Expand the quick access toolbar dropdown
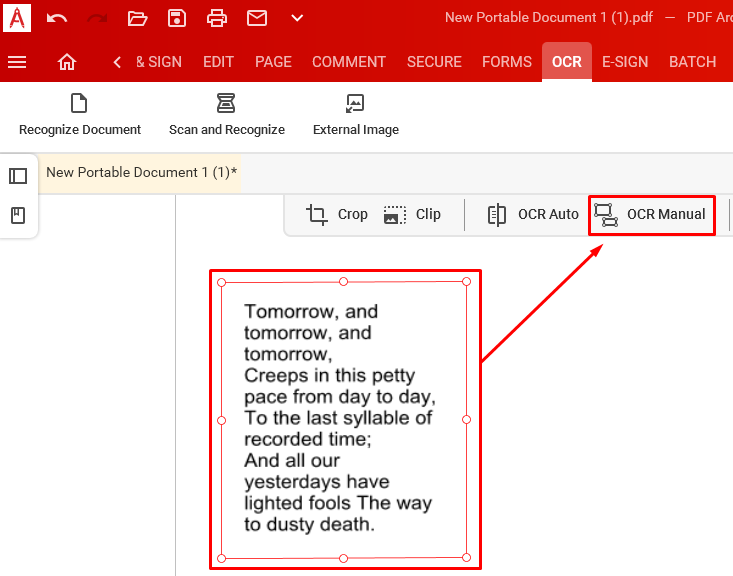The image size is (733, 576). (297, 19)
